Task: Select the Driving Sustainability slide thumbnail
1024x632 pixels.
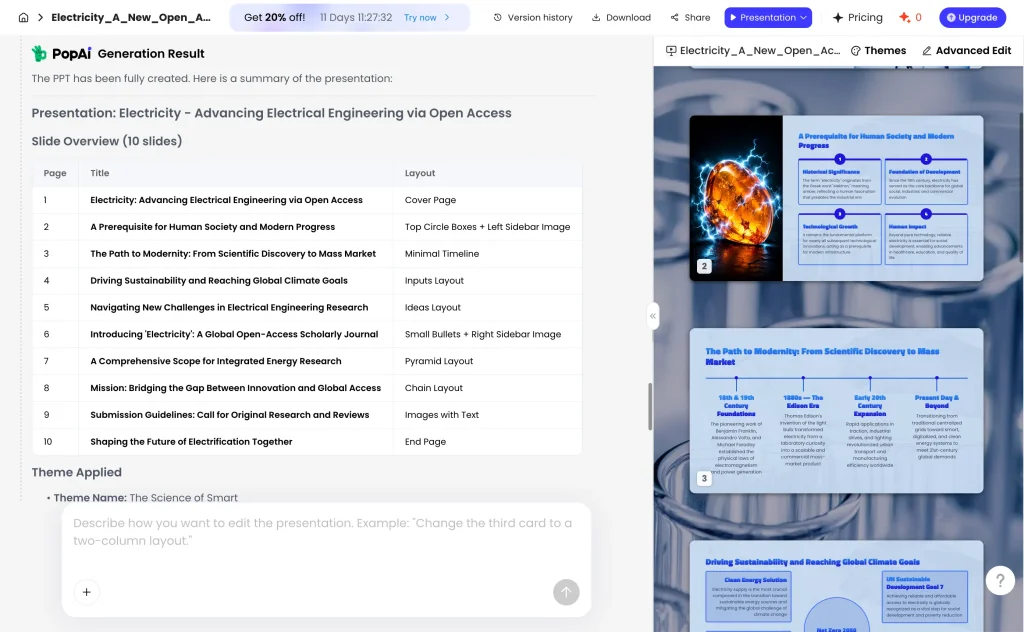Action: click(836, 586)
